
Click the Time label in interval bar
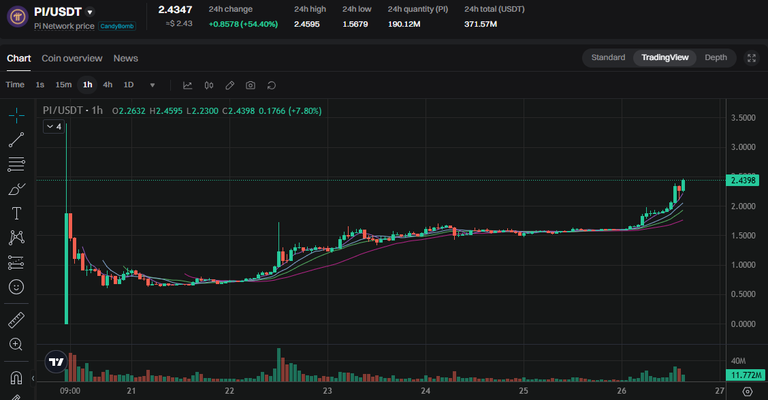tap(15, 85)
